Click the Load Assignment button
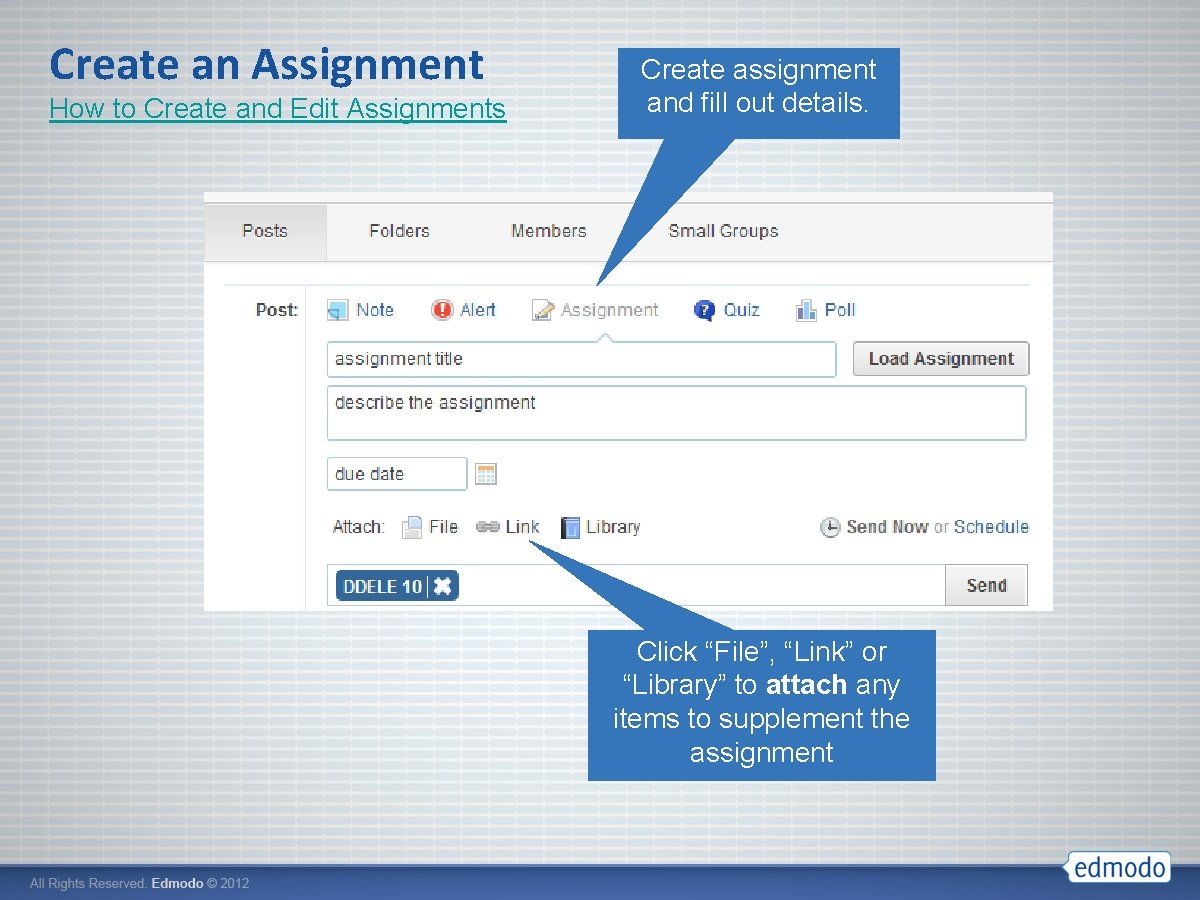1200x900 pixels. pyautogui.click(x=940, y=358)
